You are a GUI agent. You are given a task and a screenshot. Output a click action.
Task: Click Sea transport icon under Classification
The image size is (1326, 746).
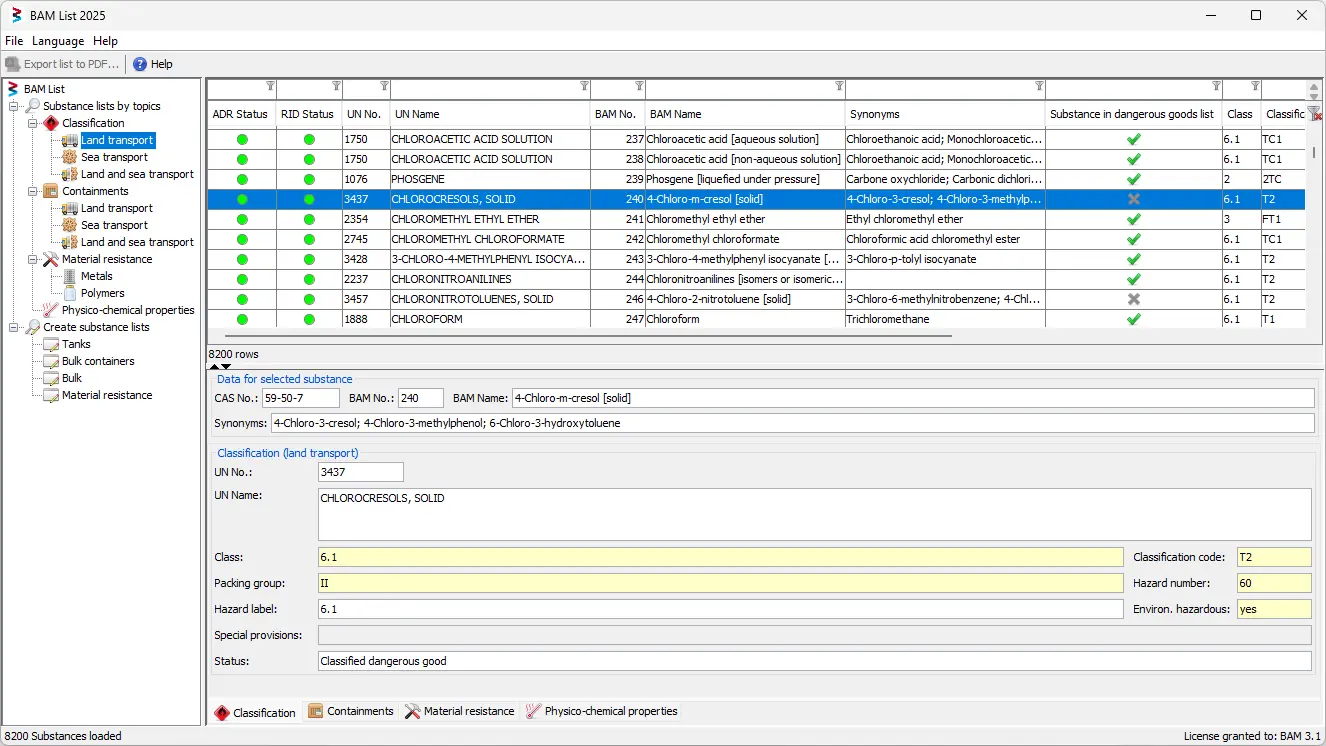pyautogui.click(x=70, y=157)
